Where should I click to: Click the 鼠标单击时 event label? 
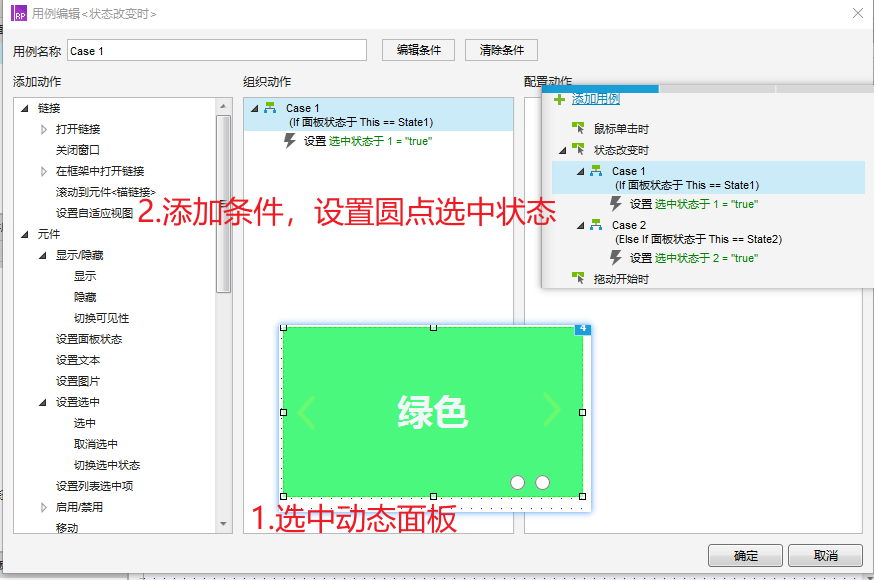pos(621,129)
